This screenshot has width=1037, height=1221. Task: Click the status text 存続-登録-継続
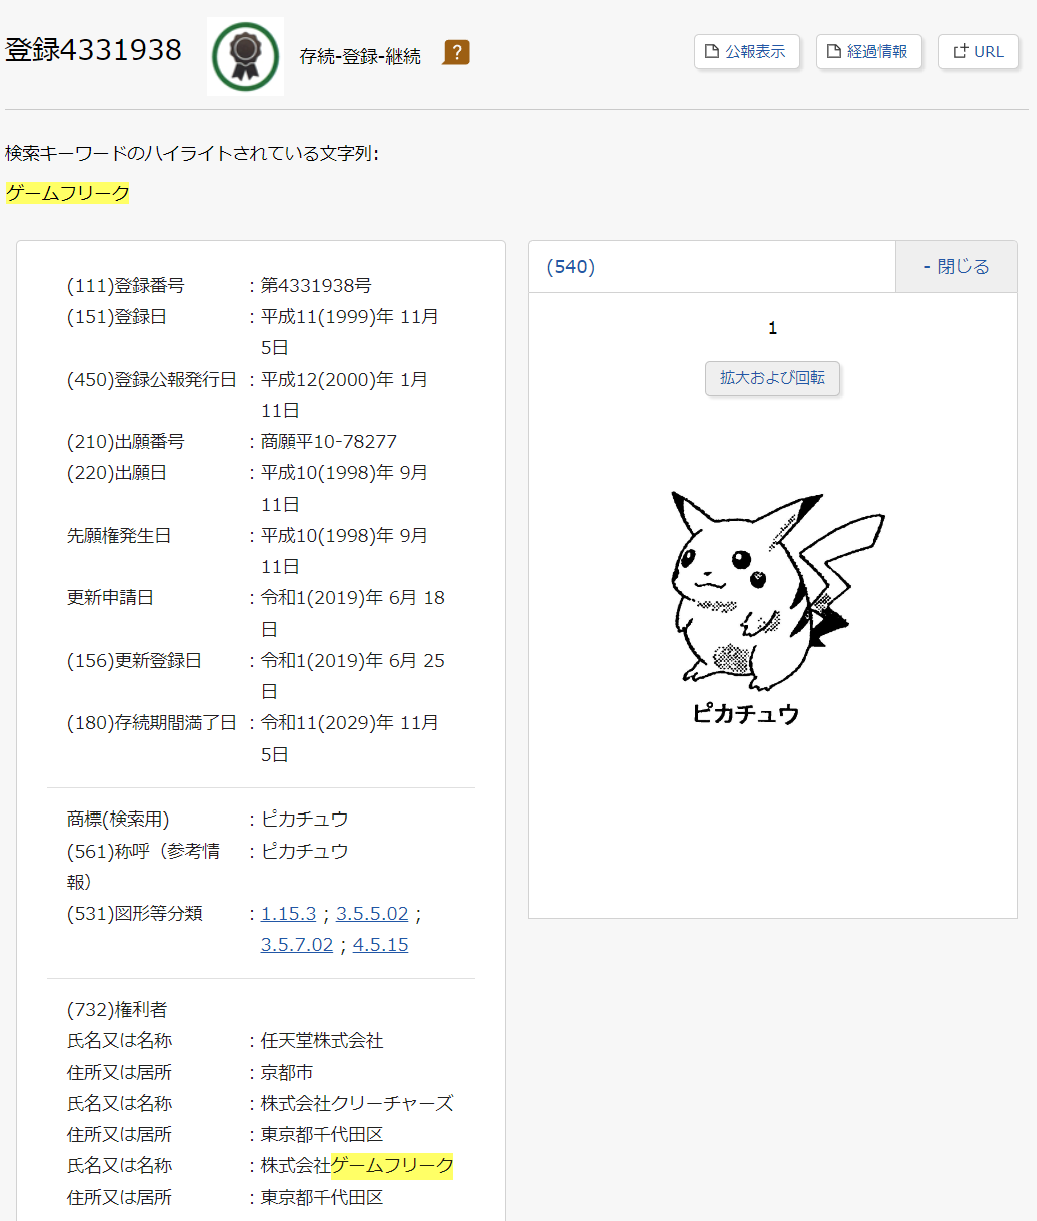click(x=360, y=56)
